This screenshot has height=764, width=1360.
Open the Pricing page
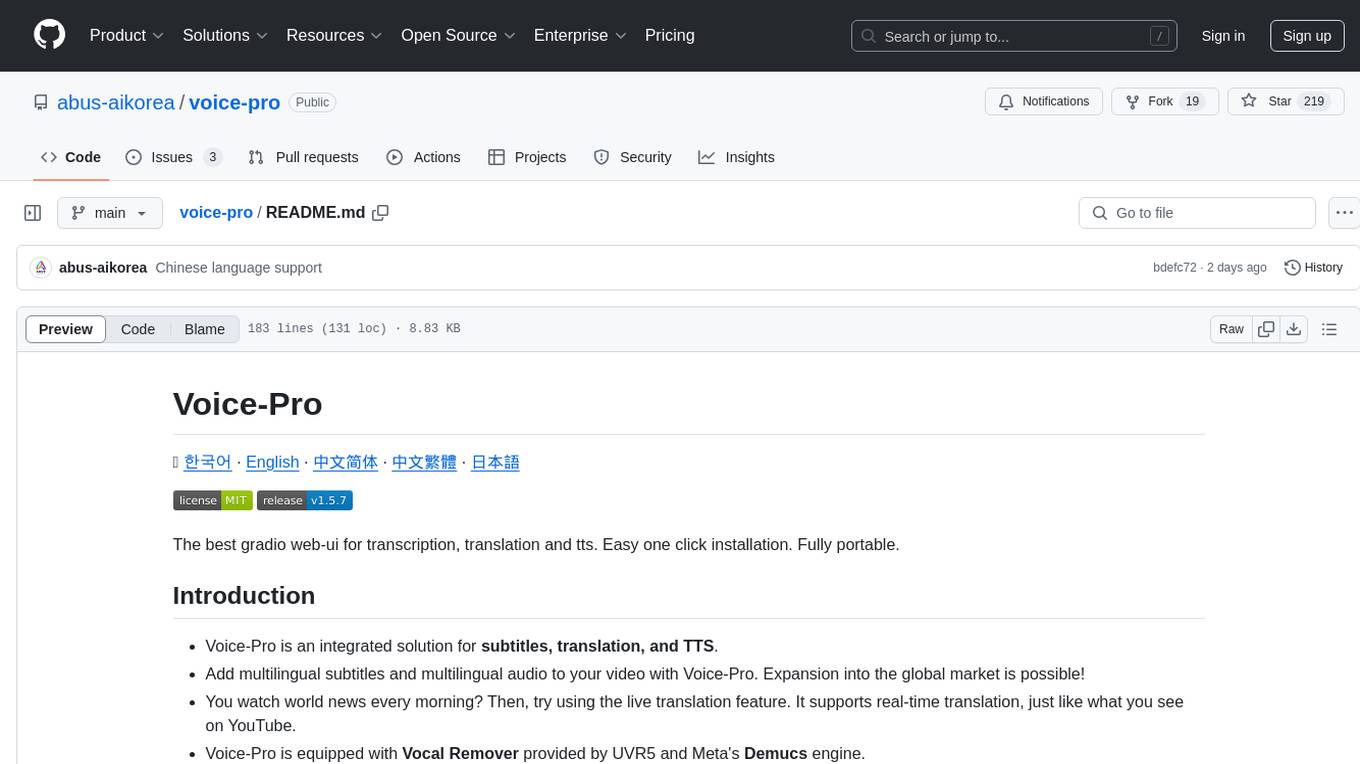670,35
